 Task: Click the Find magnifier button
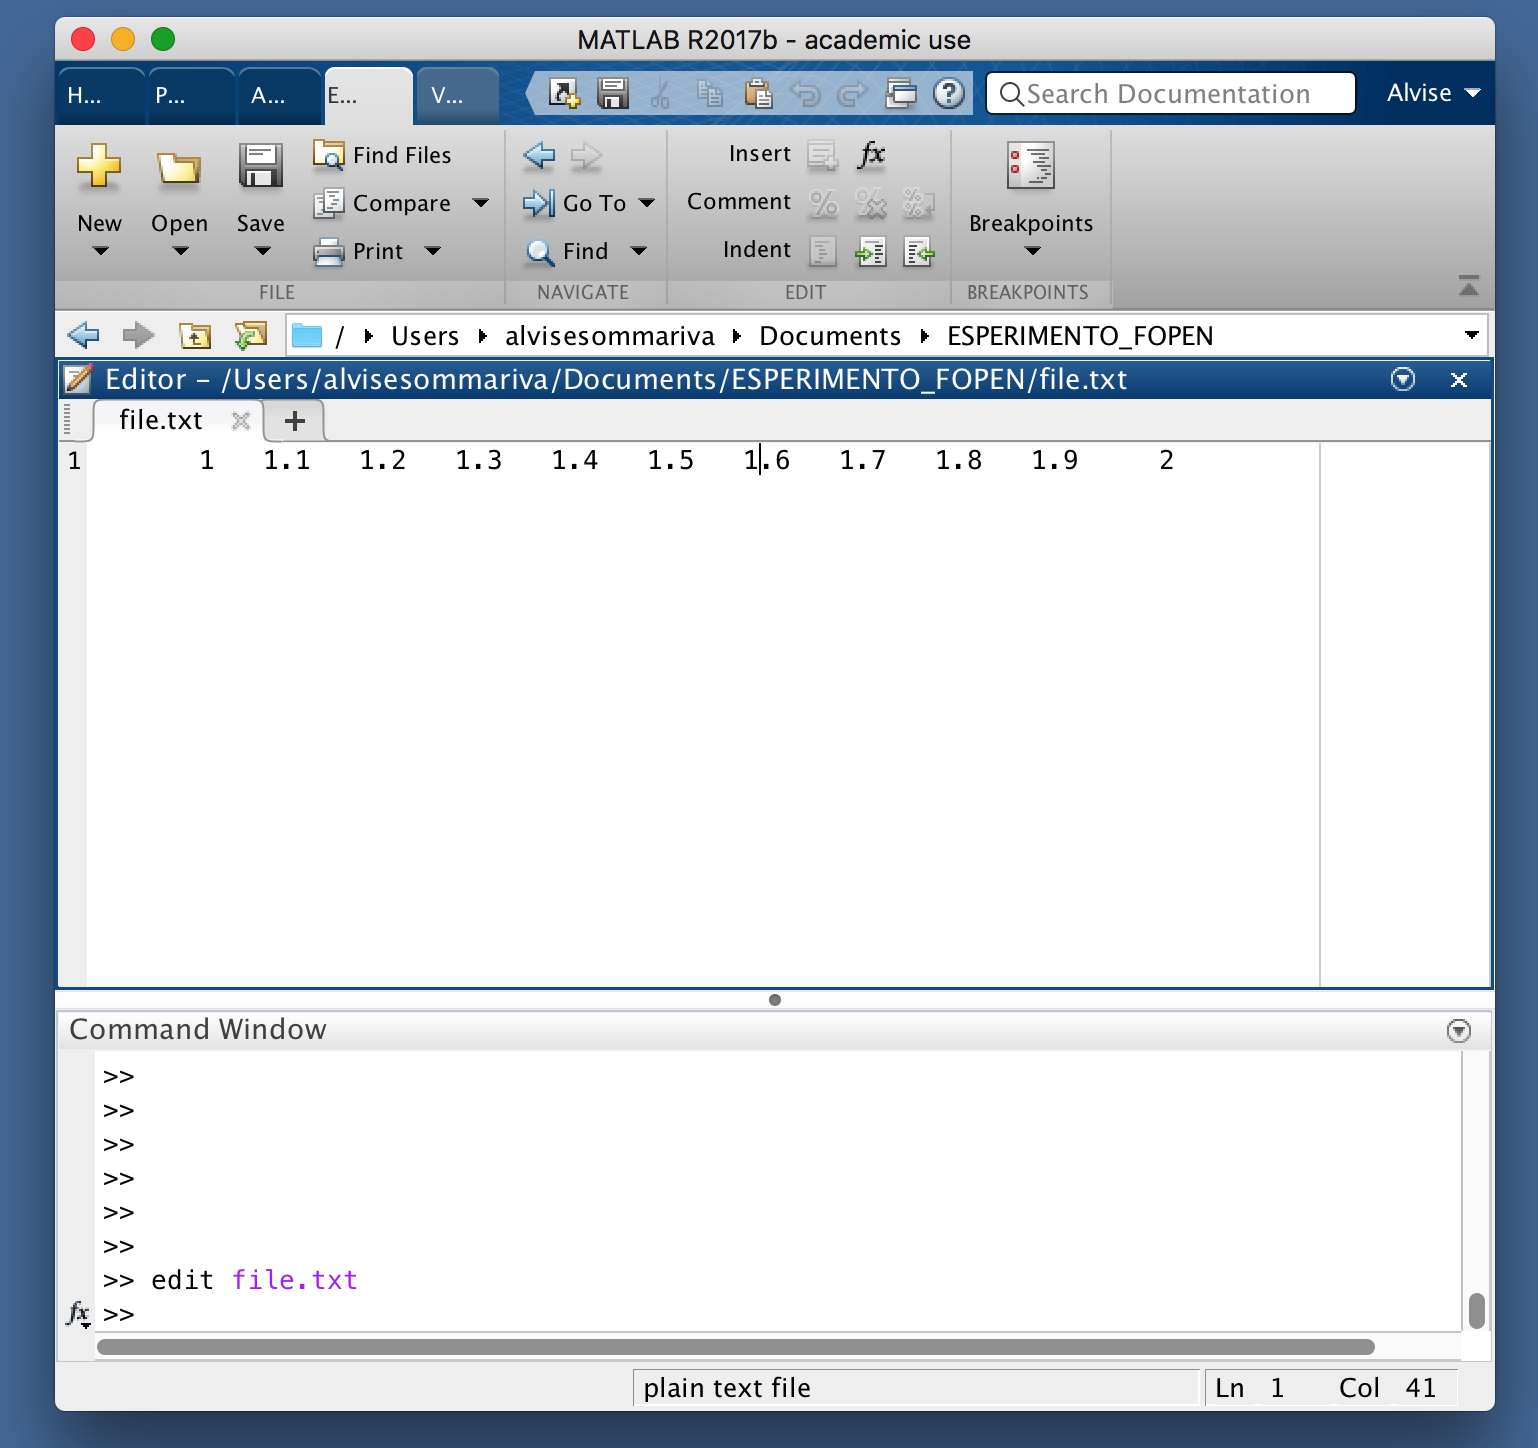pyautogui.click(x=567, y=251)
